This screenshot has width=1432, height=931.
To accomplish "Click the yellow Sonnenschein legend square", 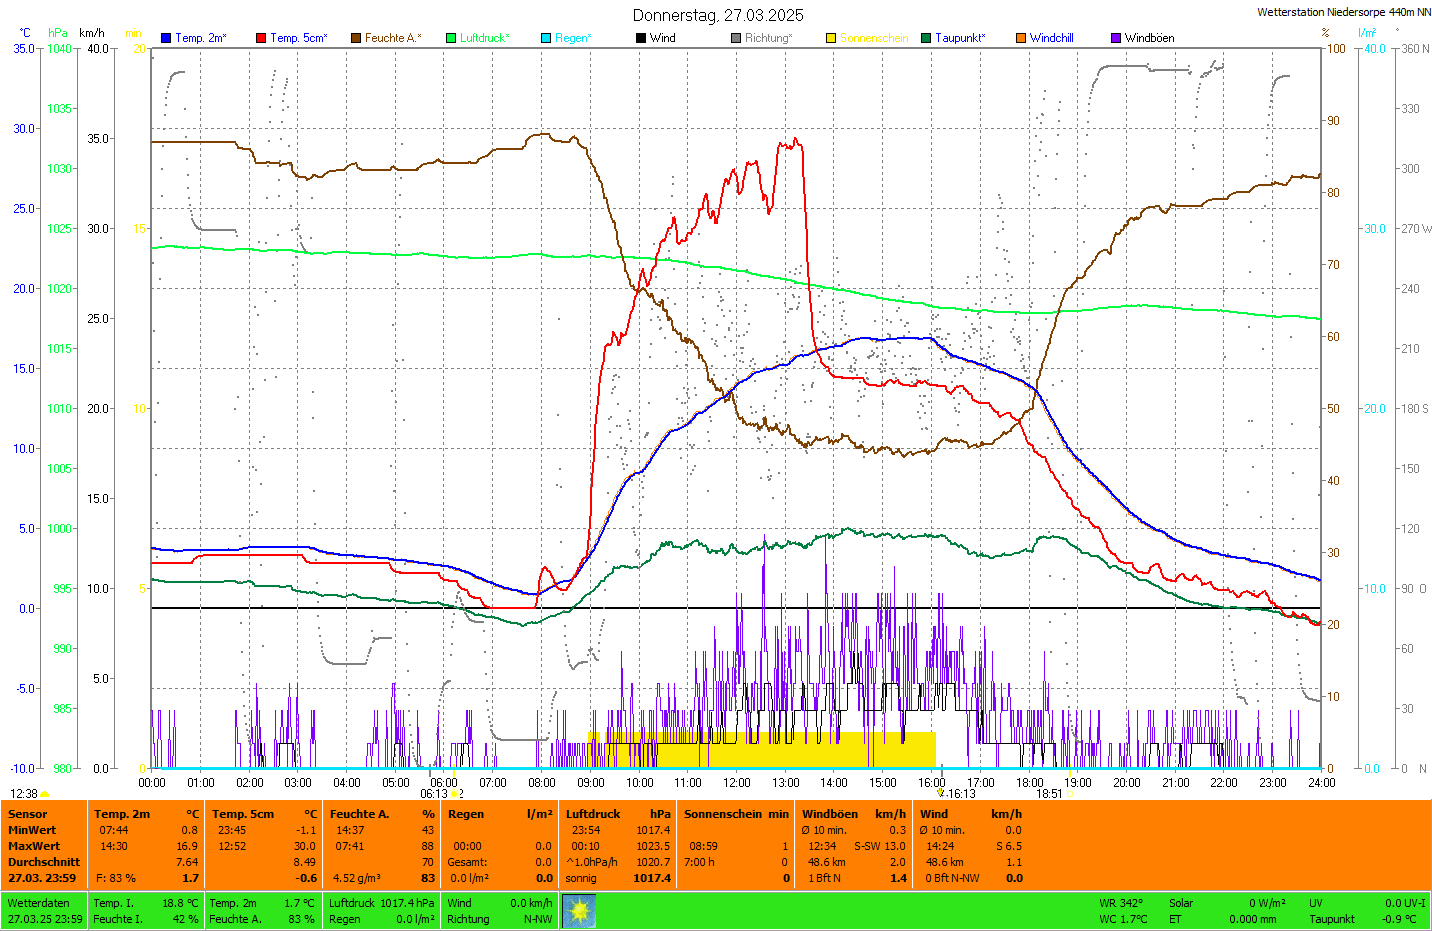I will (x=831, y=38).
